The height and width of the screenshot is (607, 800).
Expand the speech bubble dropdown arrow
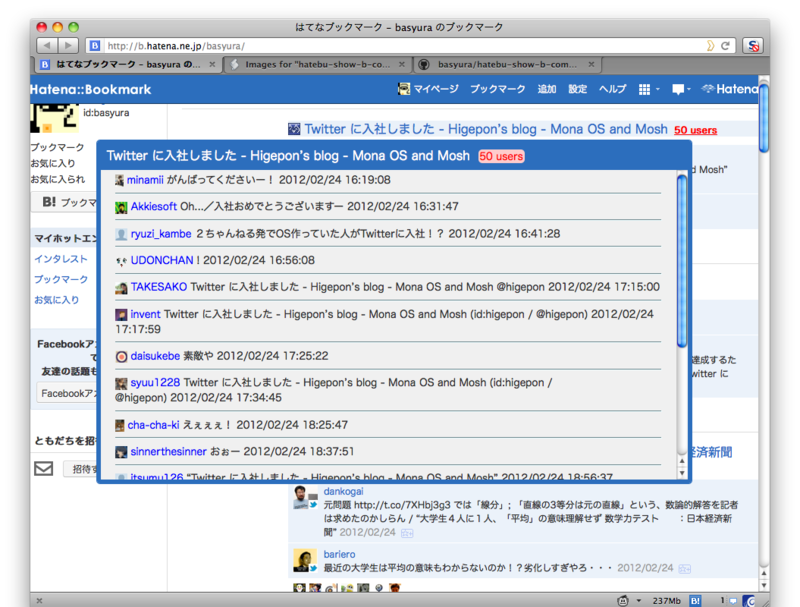pos(689,89)
